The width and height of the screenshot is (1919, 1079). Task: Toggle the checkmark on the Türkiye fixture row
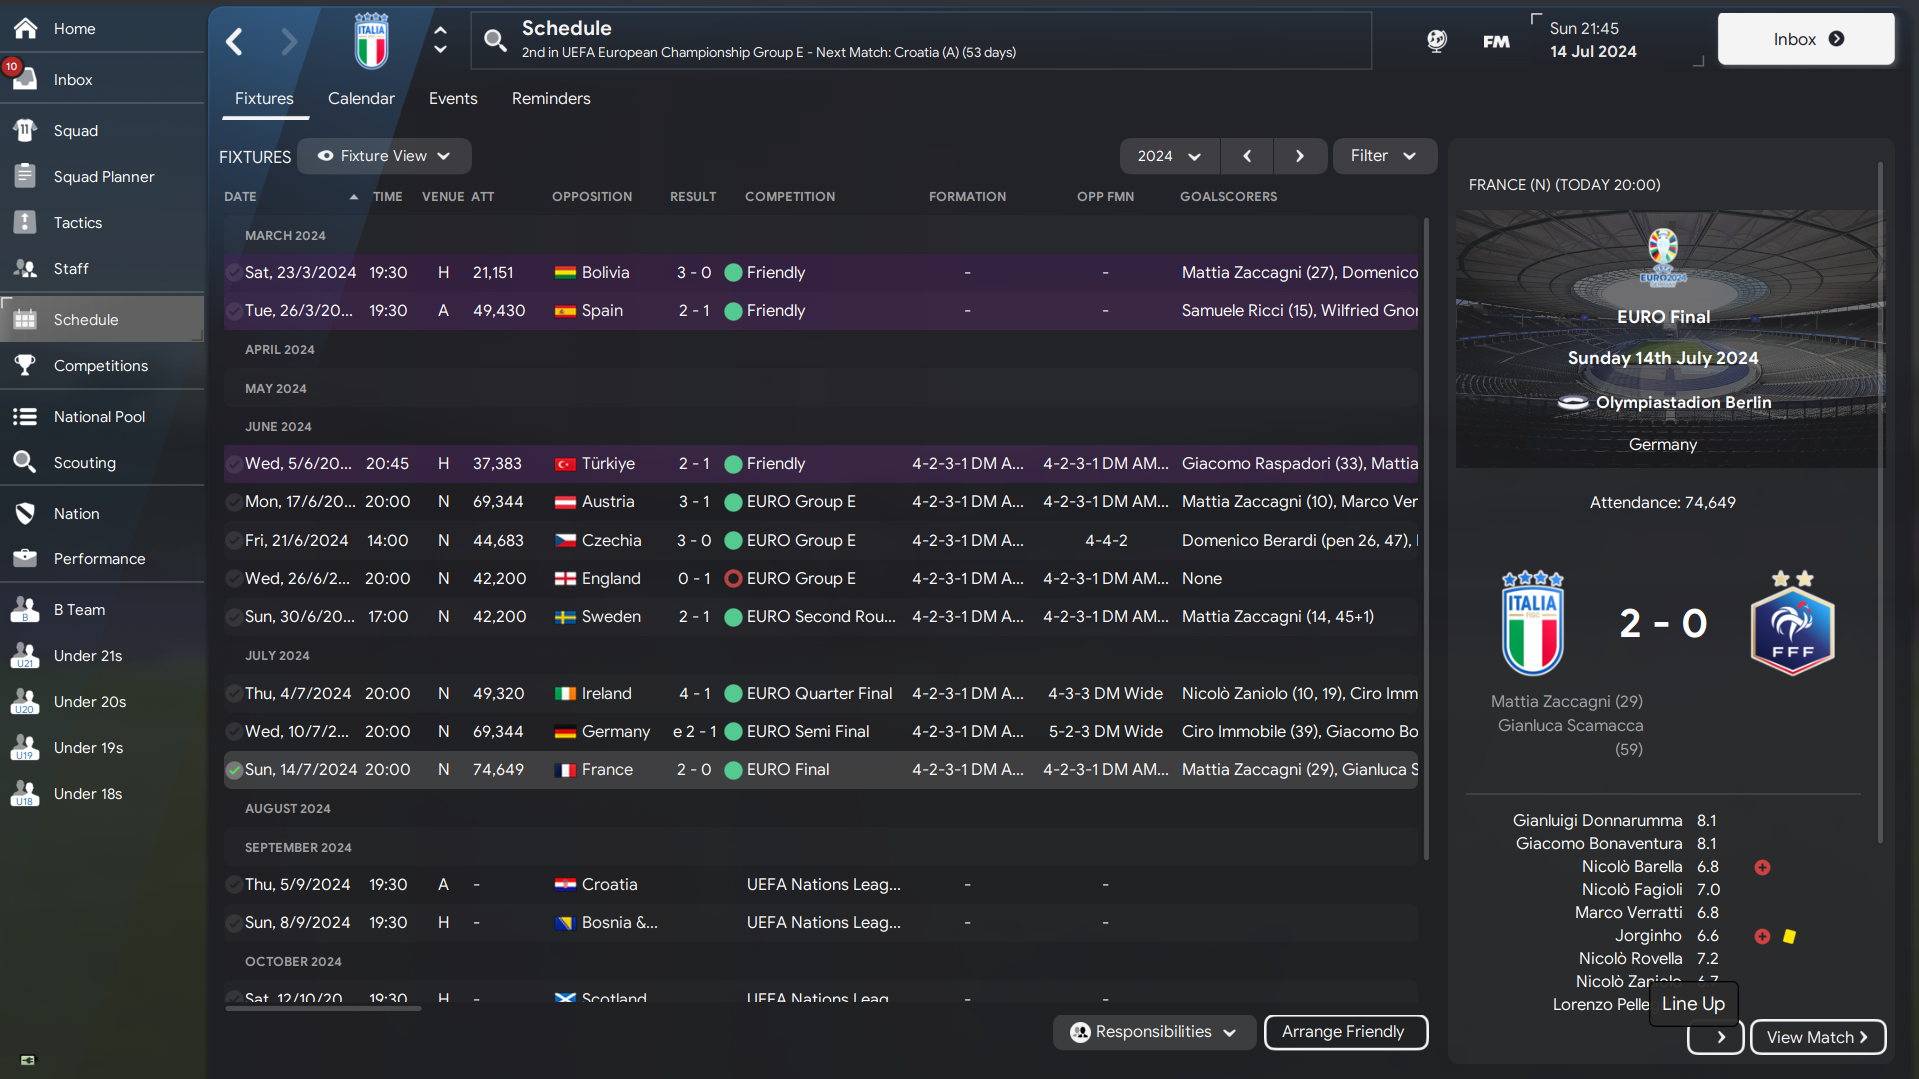point(234,463)
